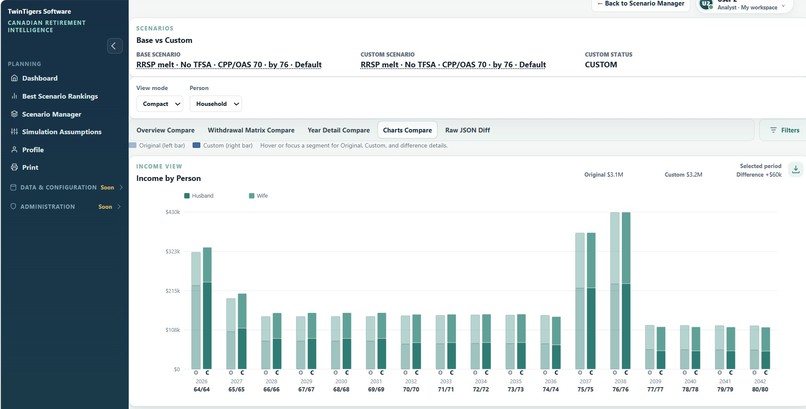Click the Best Scenario Rankings bar icon

14,96
